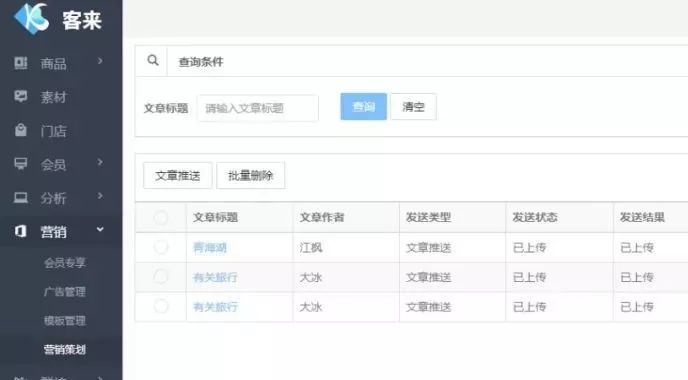Open the 青海湖 article link
688x380 pixels.
210,248
